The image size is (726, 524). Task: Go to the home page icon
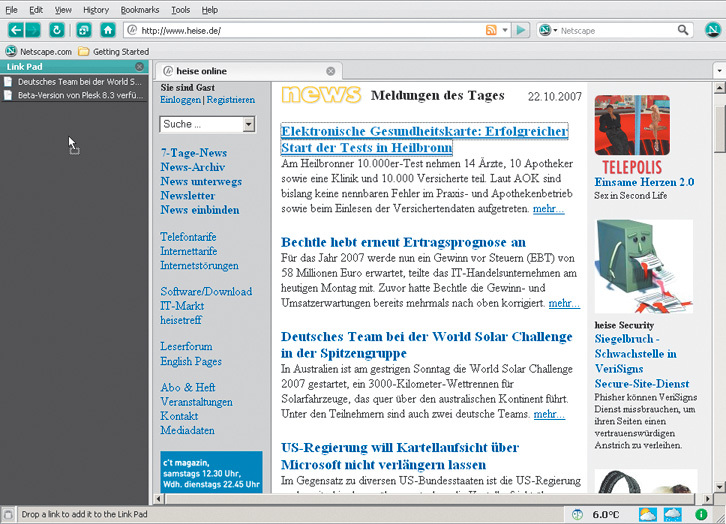(x=108, y=31)
